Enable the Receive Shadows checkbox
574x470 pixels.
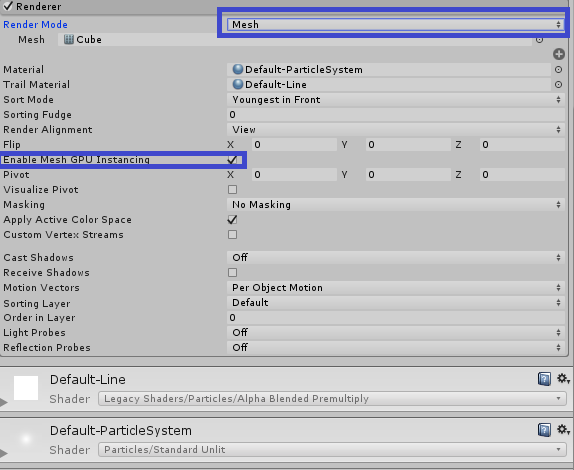tap(232, 273)
